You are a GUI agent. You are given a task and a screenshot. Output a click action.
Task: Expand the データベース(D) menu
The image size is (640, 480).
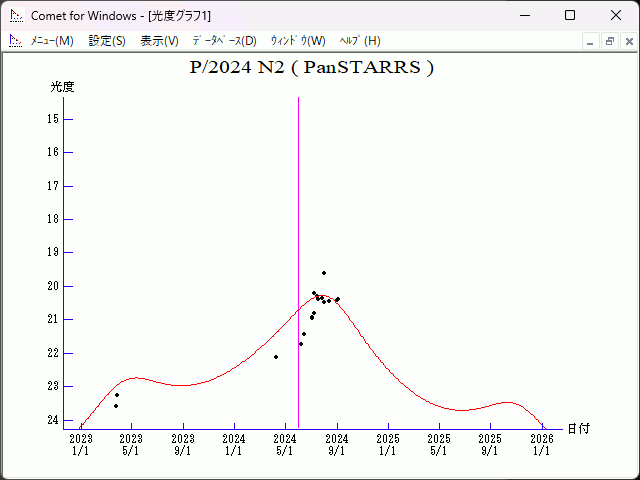tap(224, 41)
